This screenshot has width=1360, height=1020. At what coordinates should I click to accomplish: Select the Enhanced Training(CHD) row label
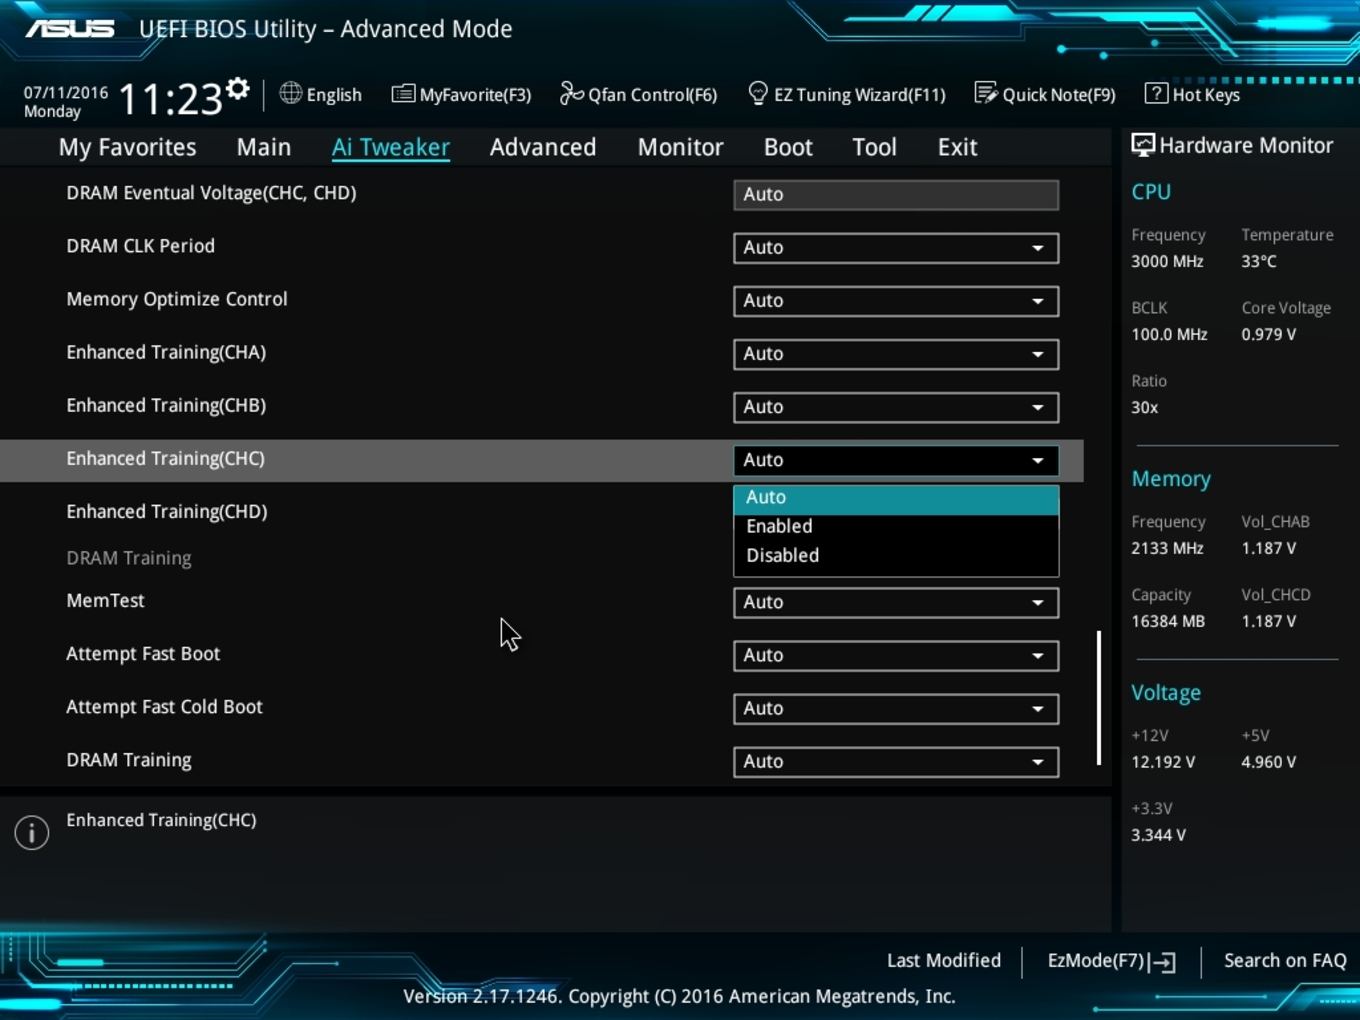tap(166, 511)
